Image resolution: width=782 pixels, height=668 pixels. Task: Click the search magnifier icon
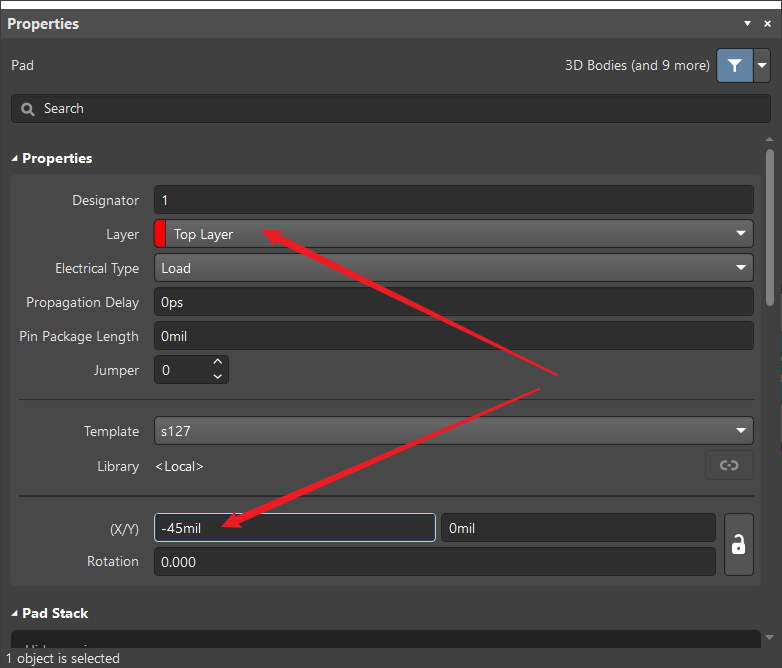click(x=28, y=109)
